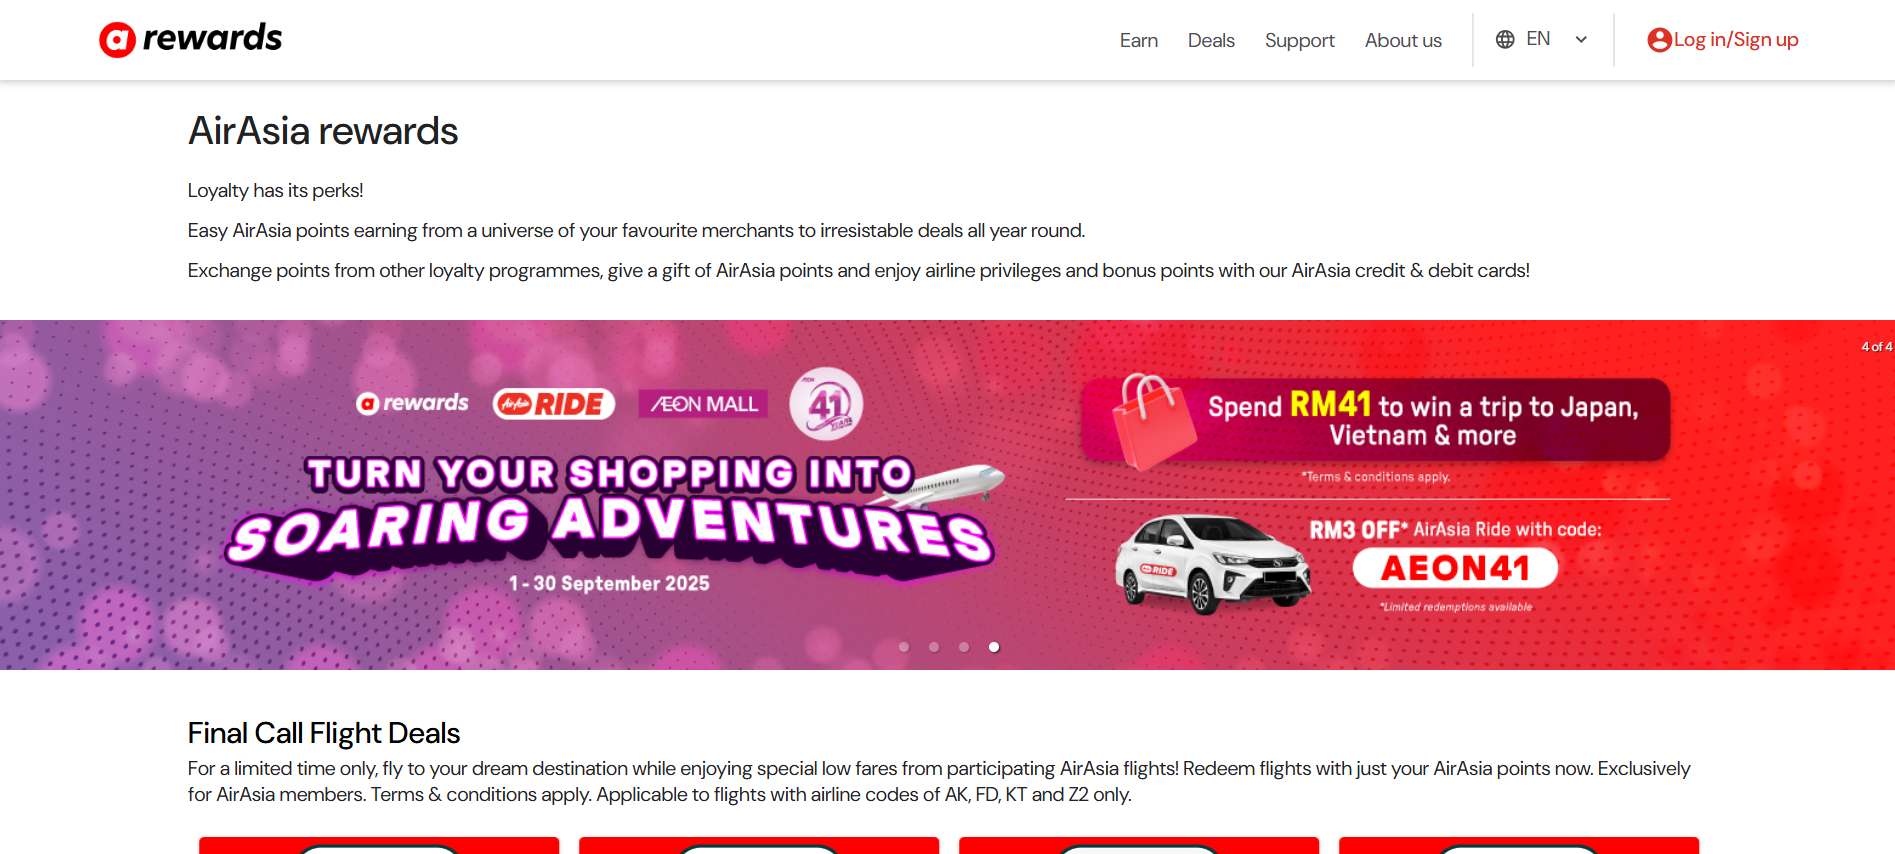
Task: Open the Support menu
Action: [1300, 40]
